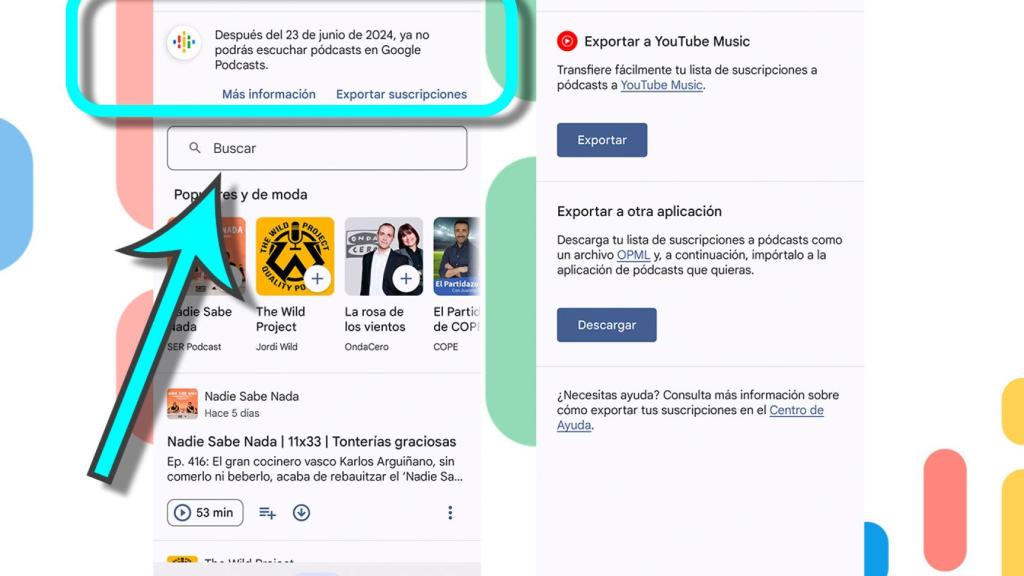The image size is (1024, 576).
Task: Open the episode three-dot menu
Action: (x=450, y=513)
